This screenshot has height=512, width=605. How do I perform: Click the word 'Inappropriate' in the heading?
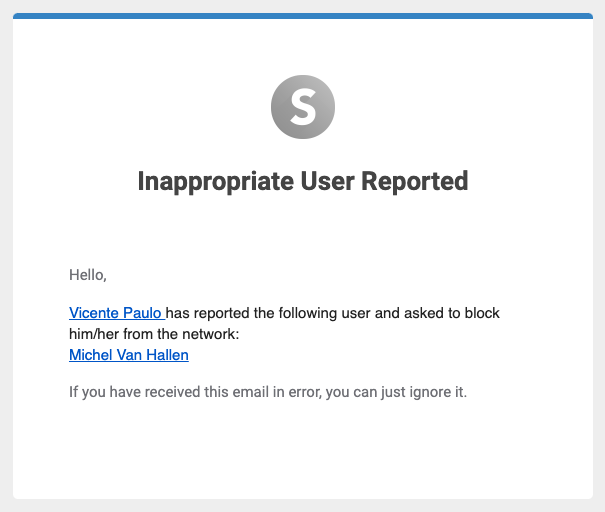[216, 182]
